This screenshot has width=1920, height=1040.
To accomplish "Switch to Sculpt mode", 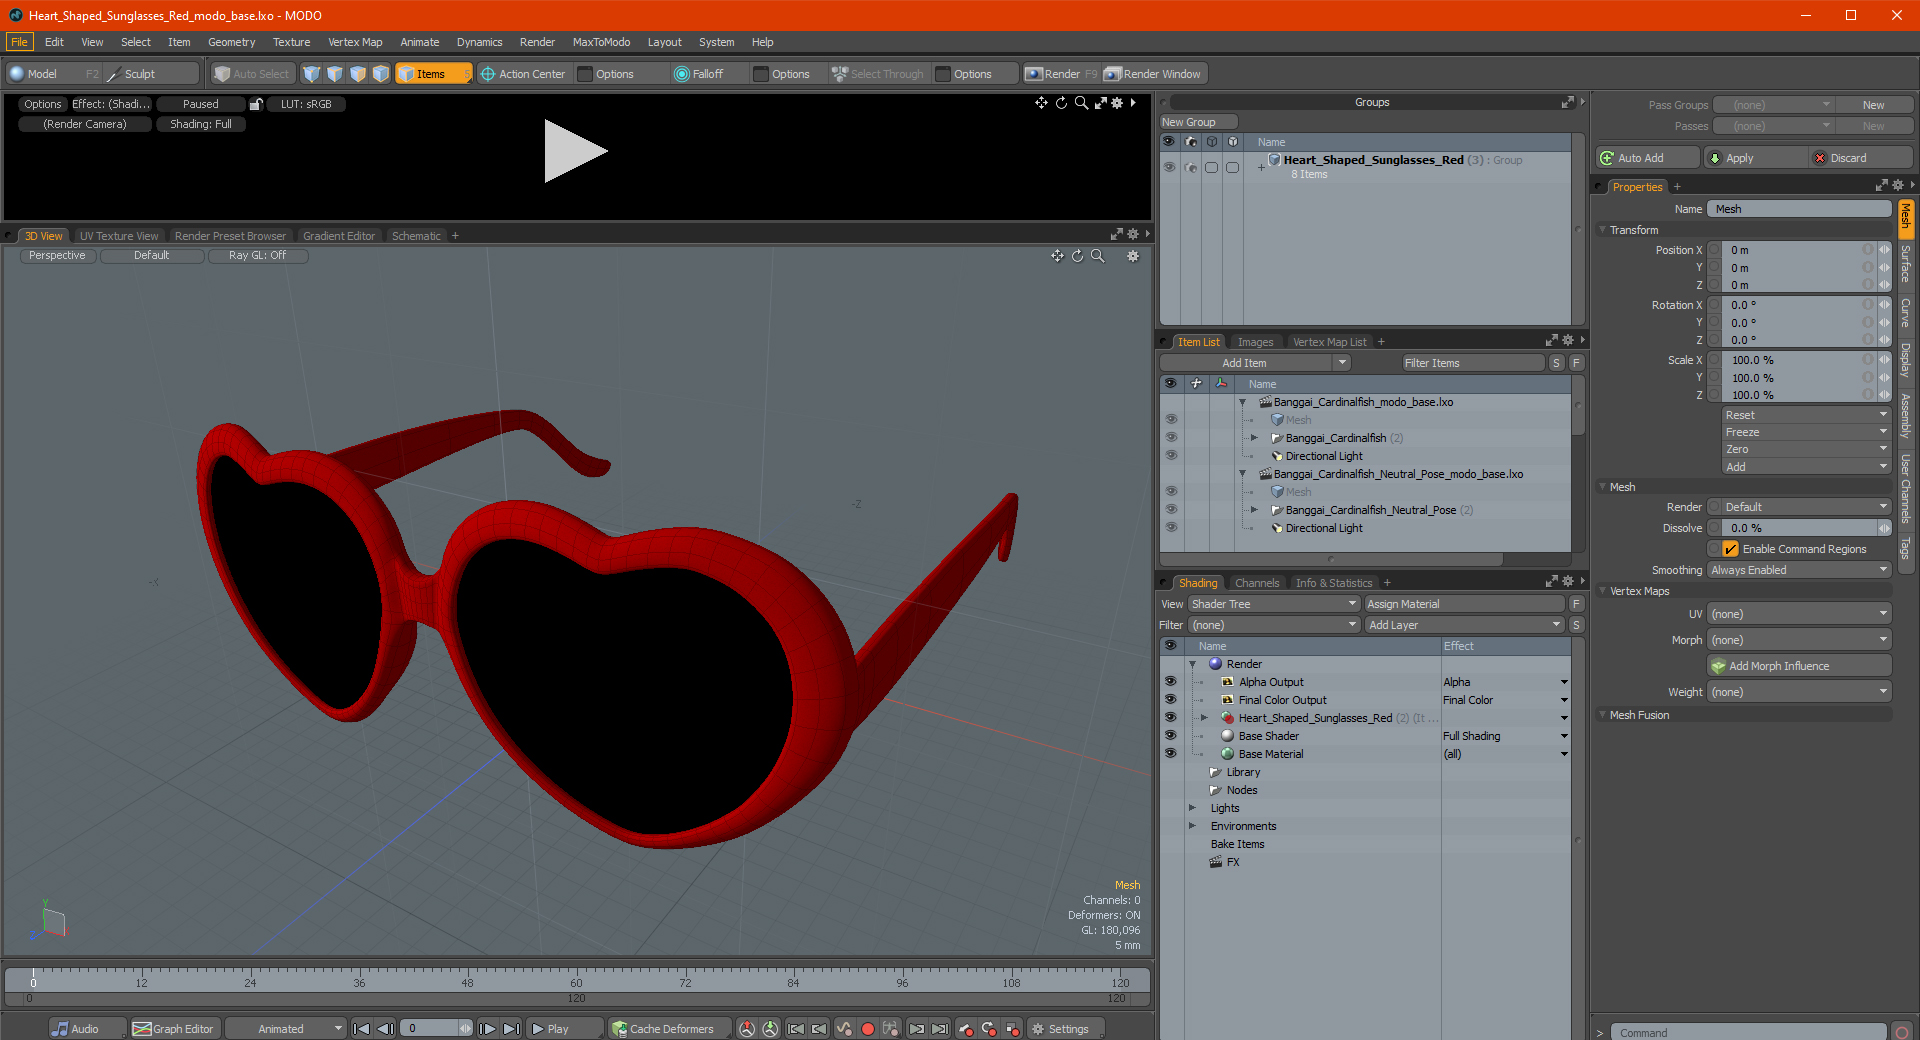I will coord(151,74).
